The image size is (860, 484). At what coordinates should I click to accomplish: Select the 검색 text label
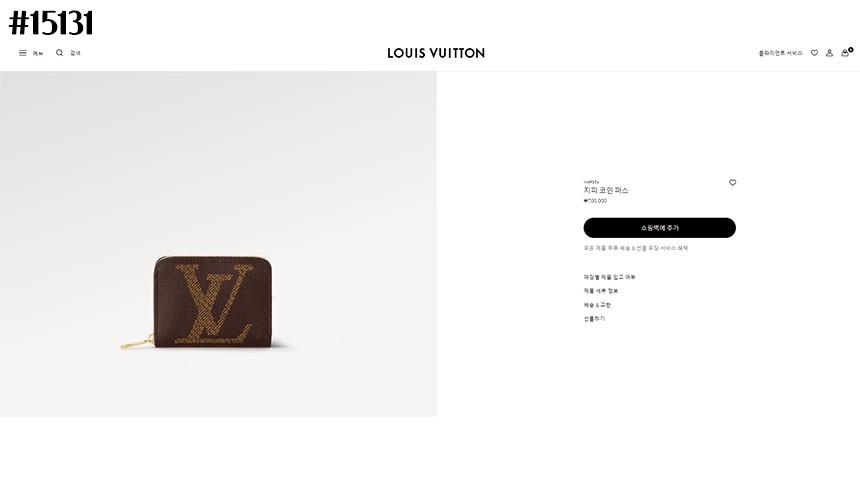coord(75,53)
